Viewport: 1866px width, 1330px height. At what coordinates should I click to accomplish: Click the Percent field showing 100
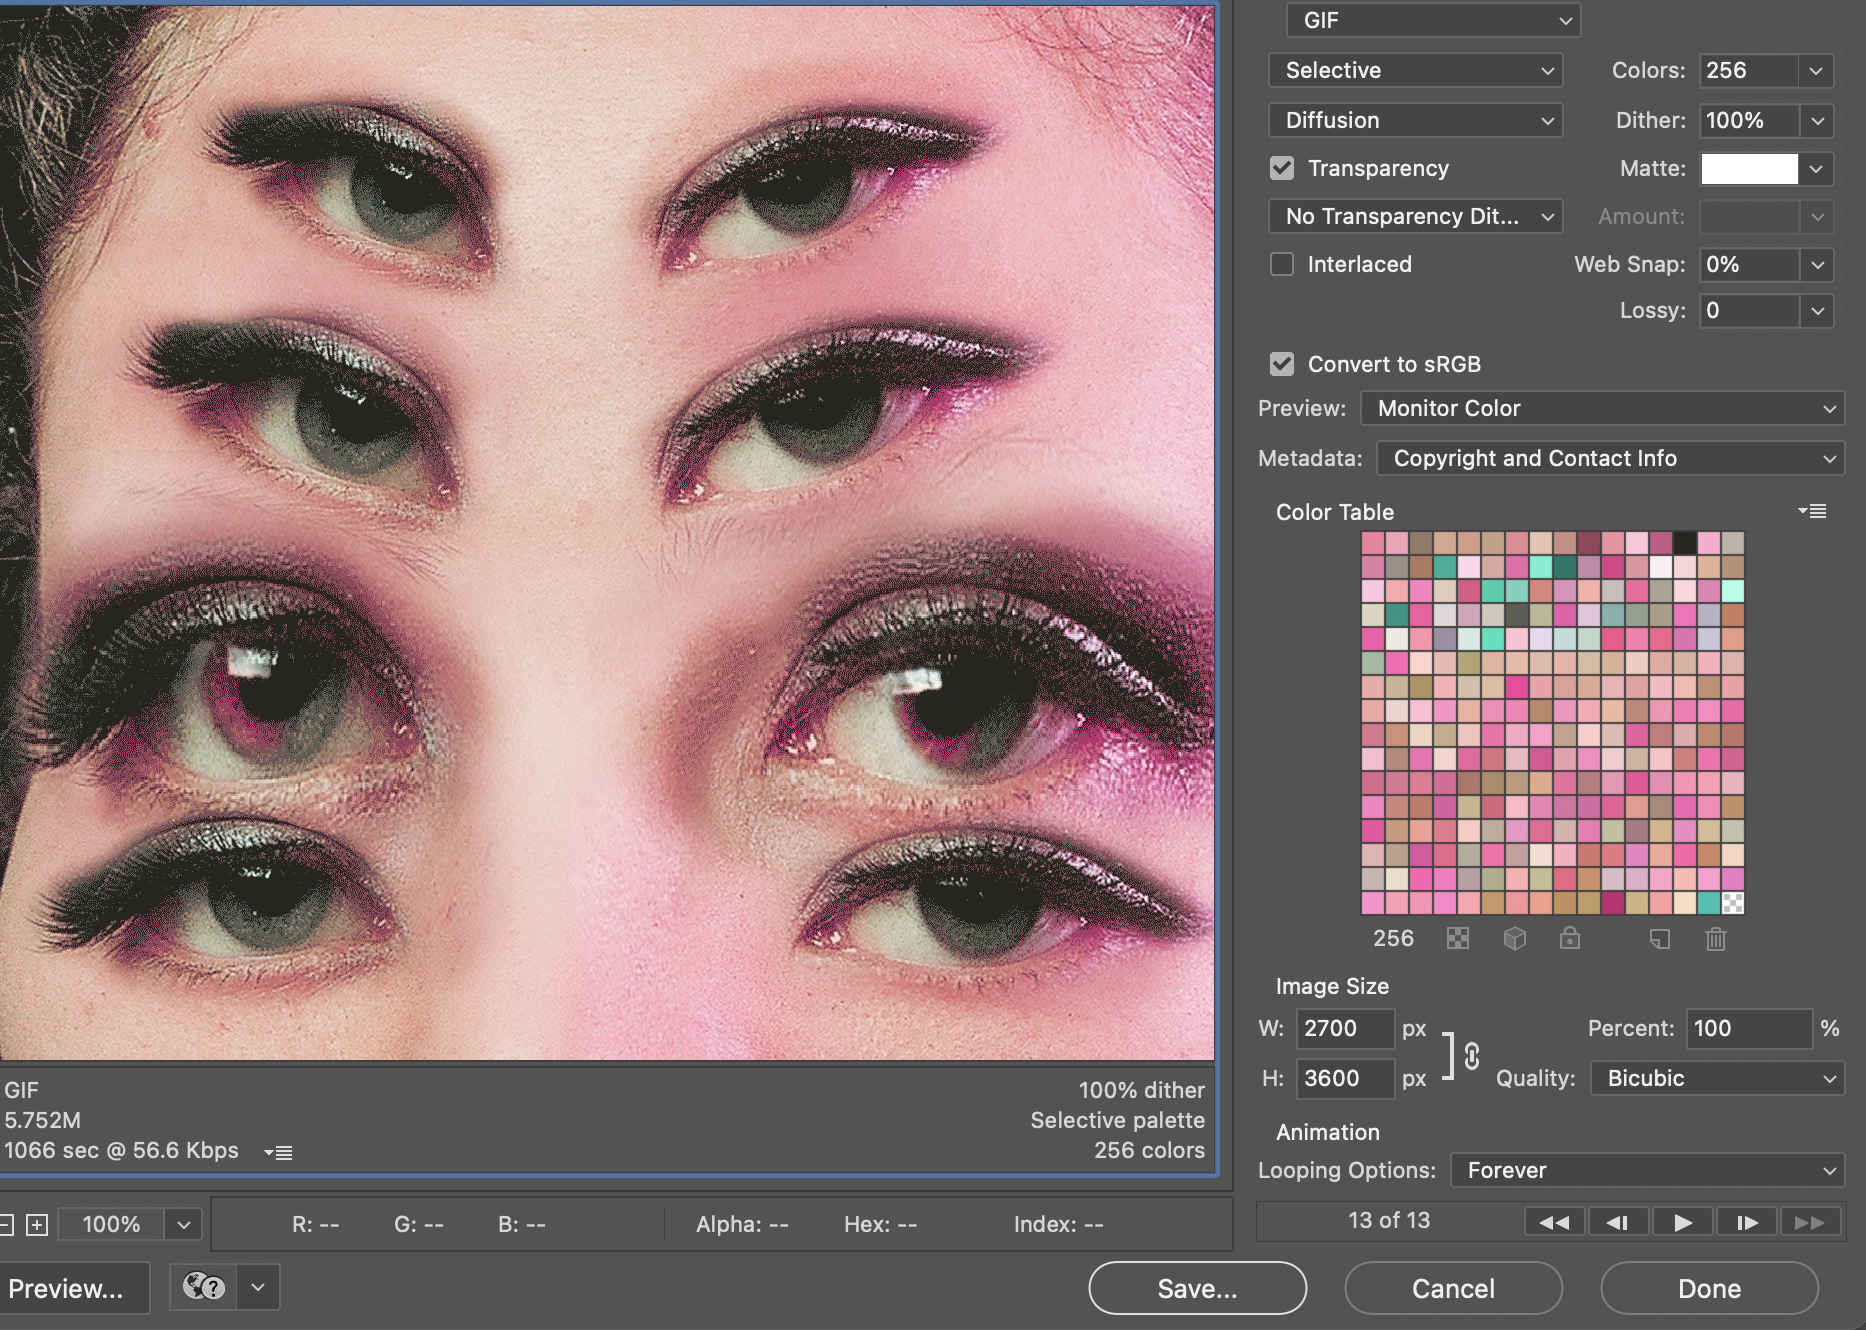1748,1028
